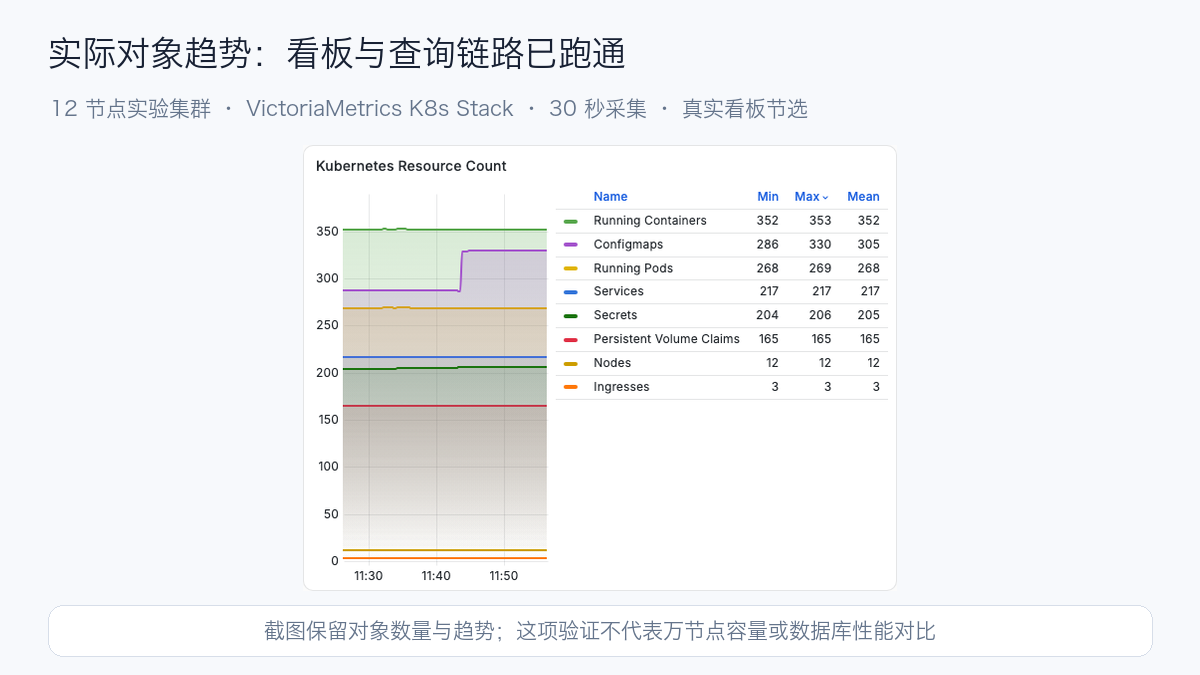The height and width of the screenshot is (675, 1200).
Task: Click the Configmaps Mean value 305
Action: [869, 245]
